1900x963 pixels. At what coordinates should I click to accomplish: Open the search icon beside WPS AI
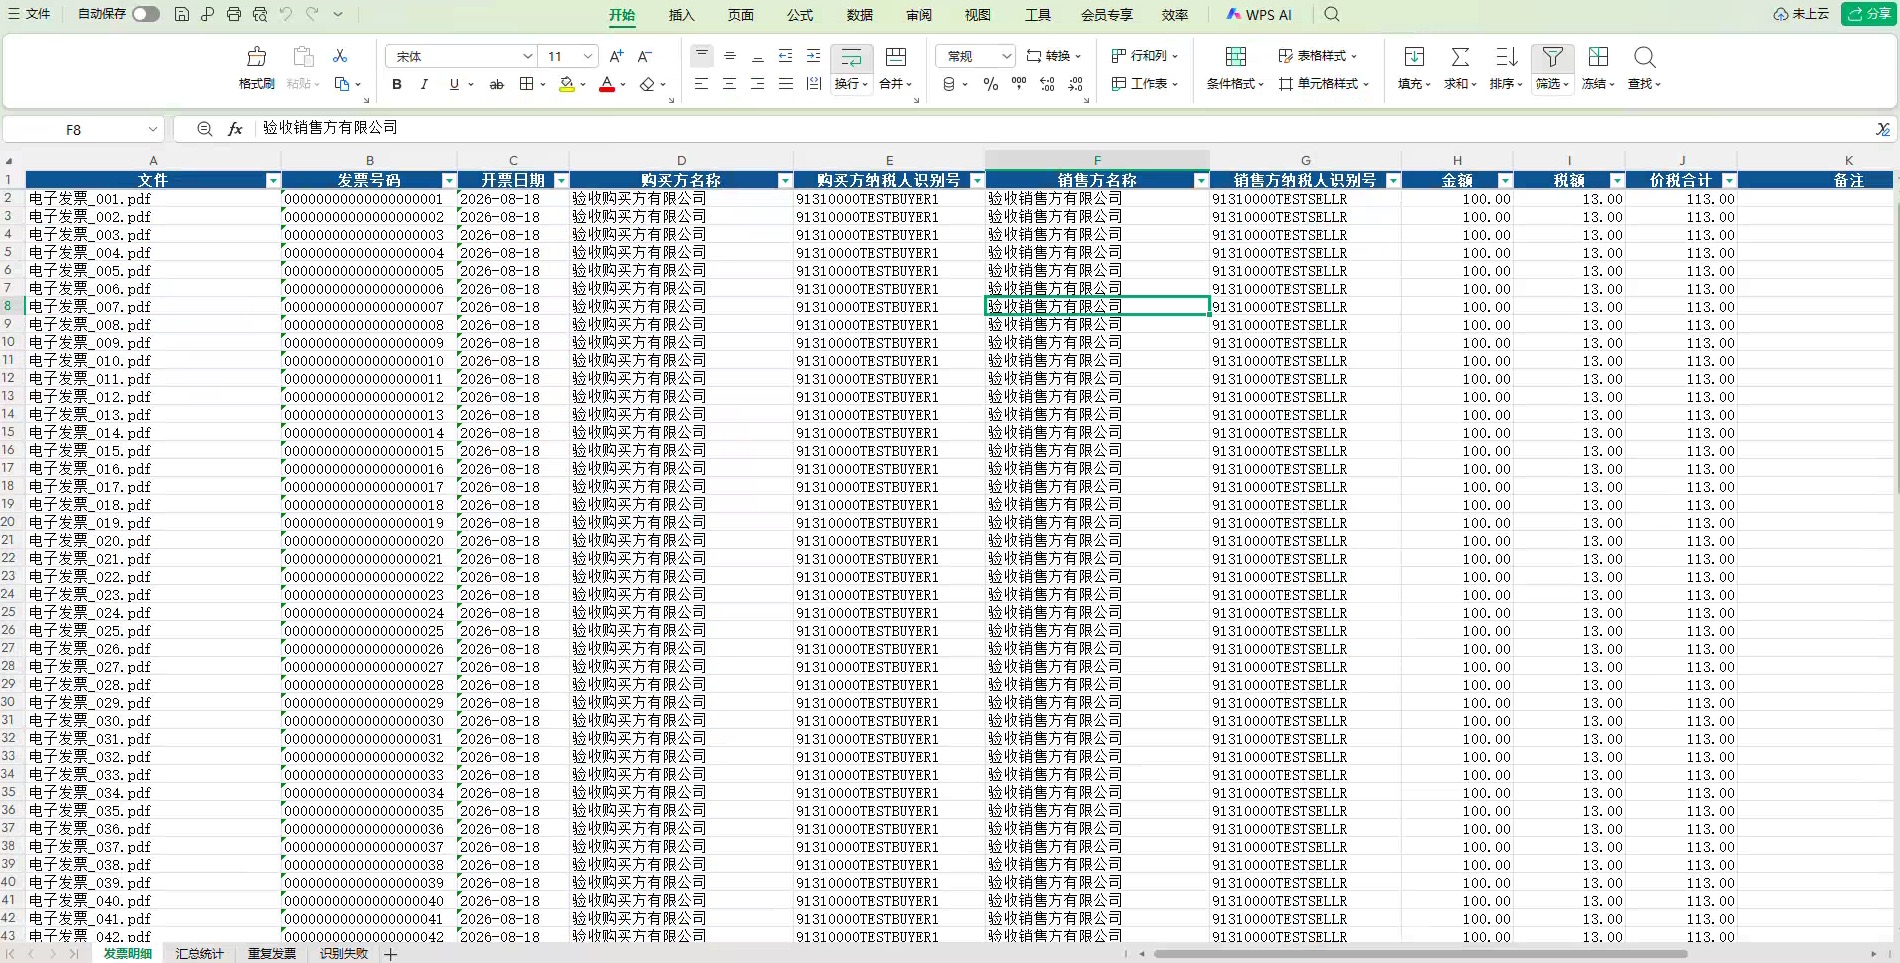point(1331,14)
